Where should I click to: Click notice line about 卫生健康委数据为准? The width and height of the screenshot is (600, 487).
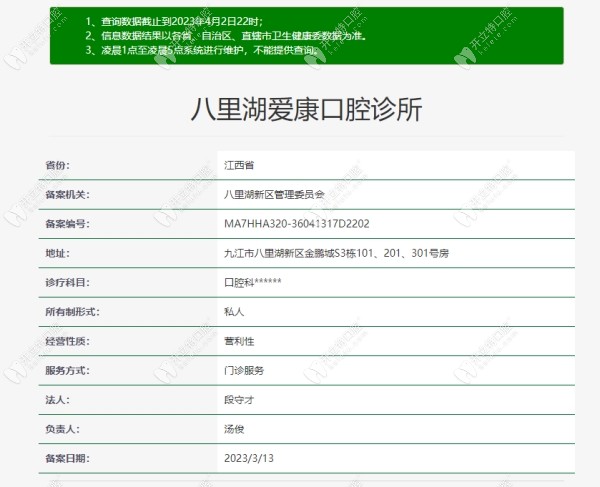click(x=226, y=36)
